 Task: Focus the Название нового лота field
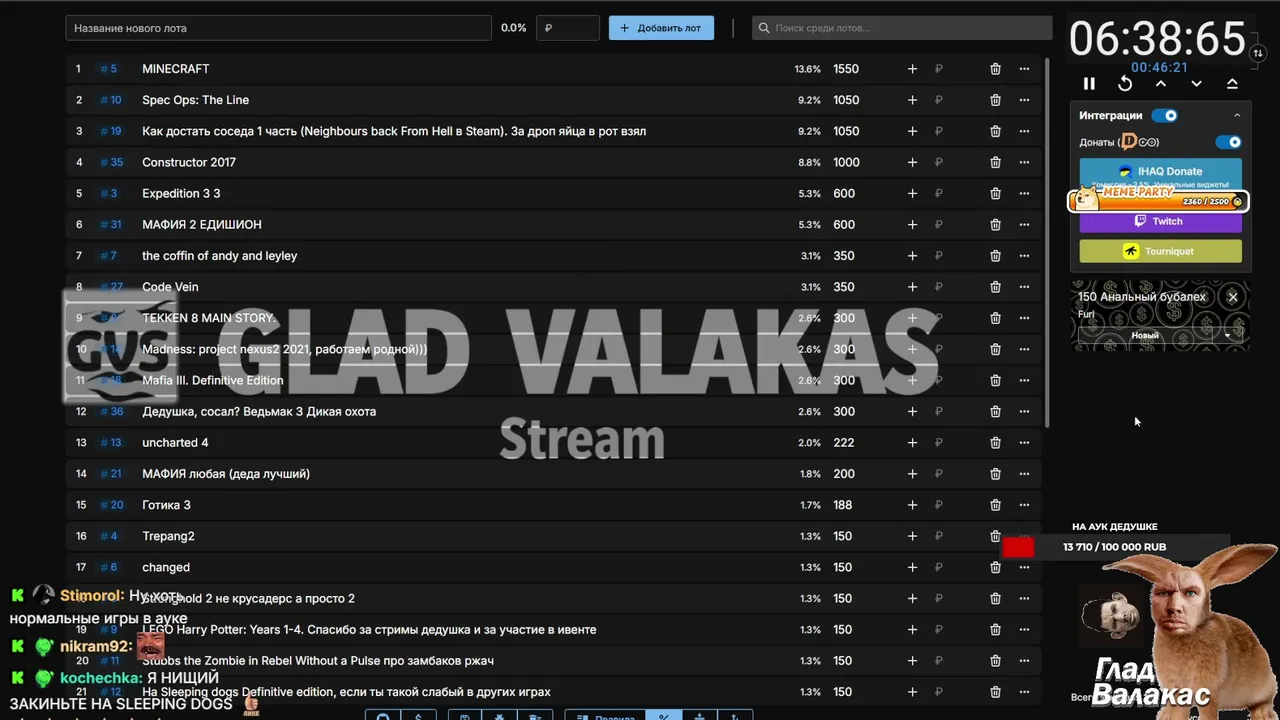tap(278, 28)
